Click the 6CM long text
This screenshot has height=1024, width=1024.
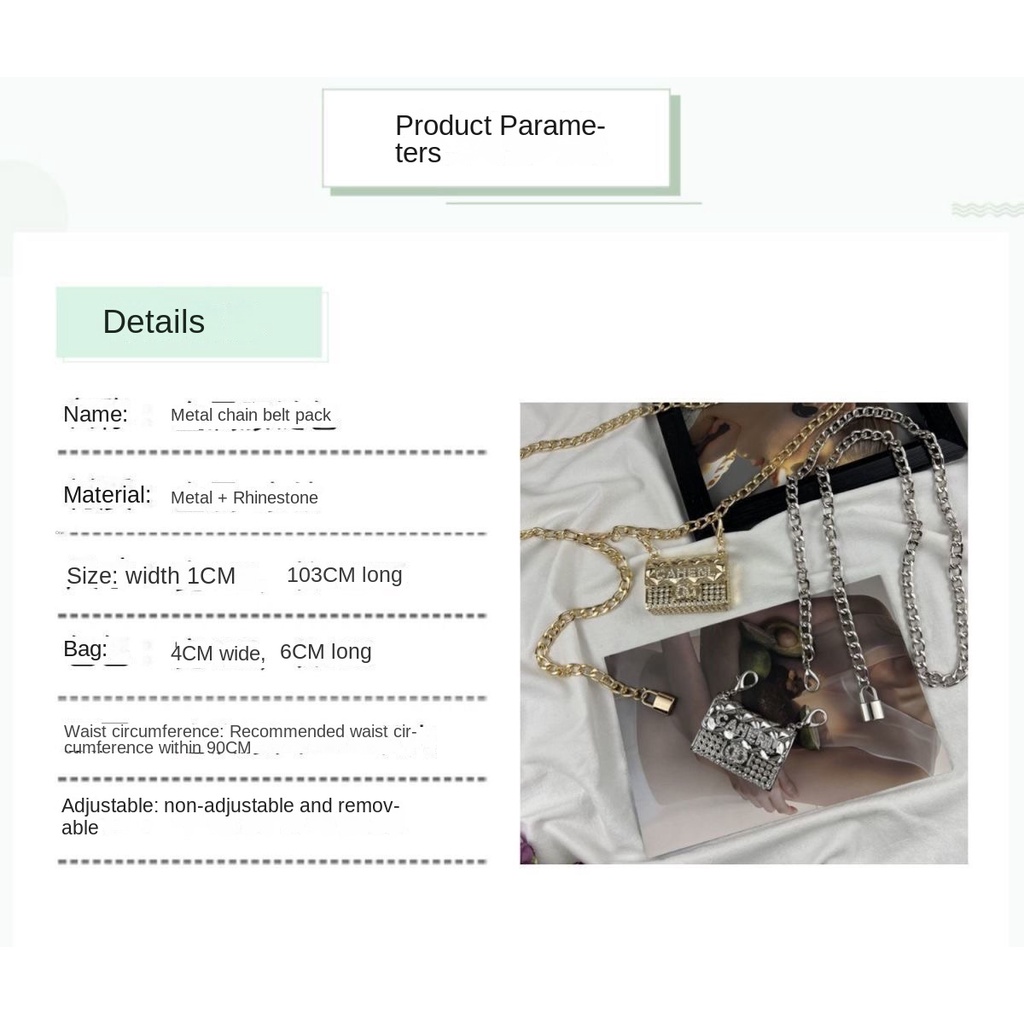click(x=326, y=652)
